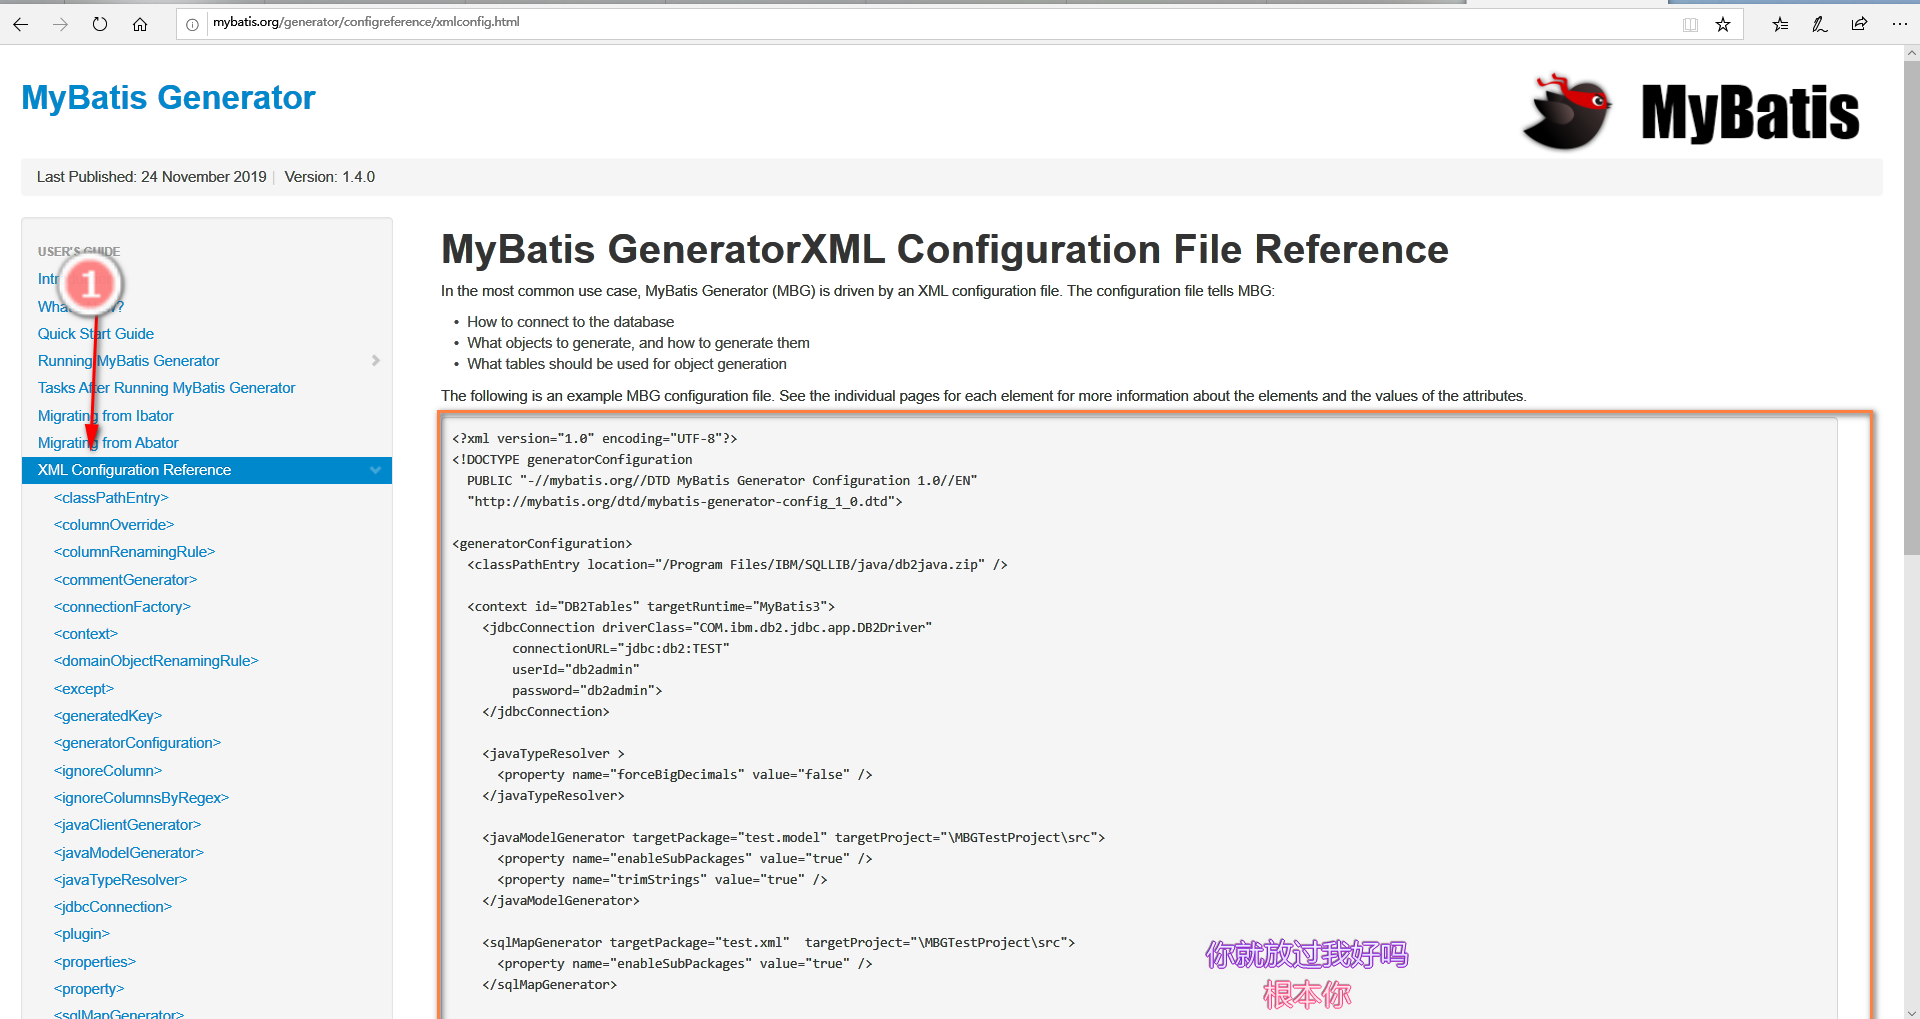Screen dimensions: 1920x1019
Task: Open browser settings and more menu
Action: (1900, 24)
